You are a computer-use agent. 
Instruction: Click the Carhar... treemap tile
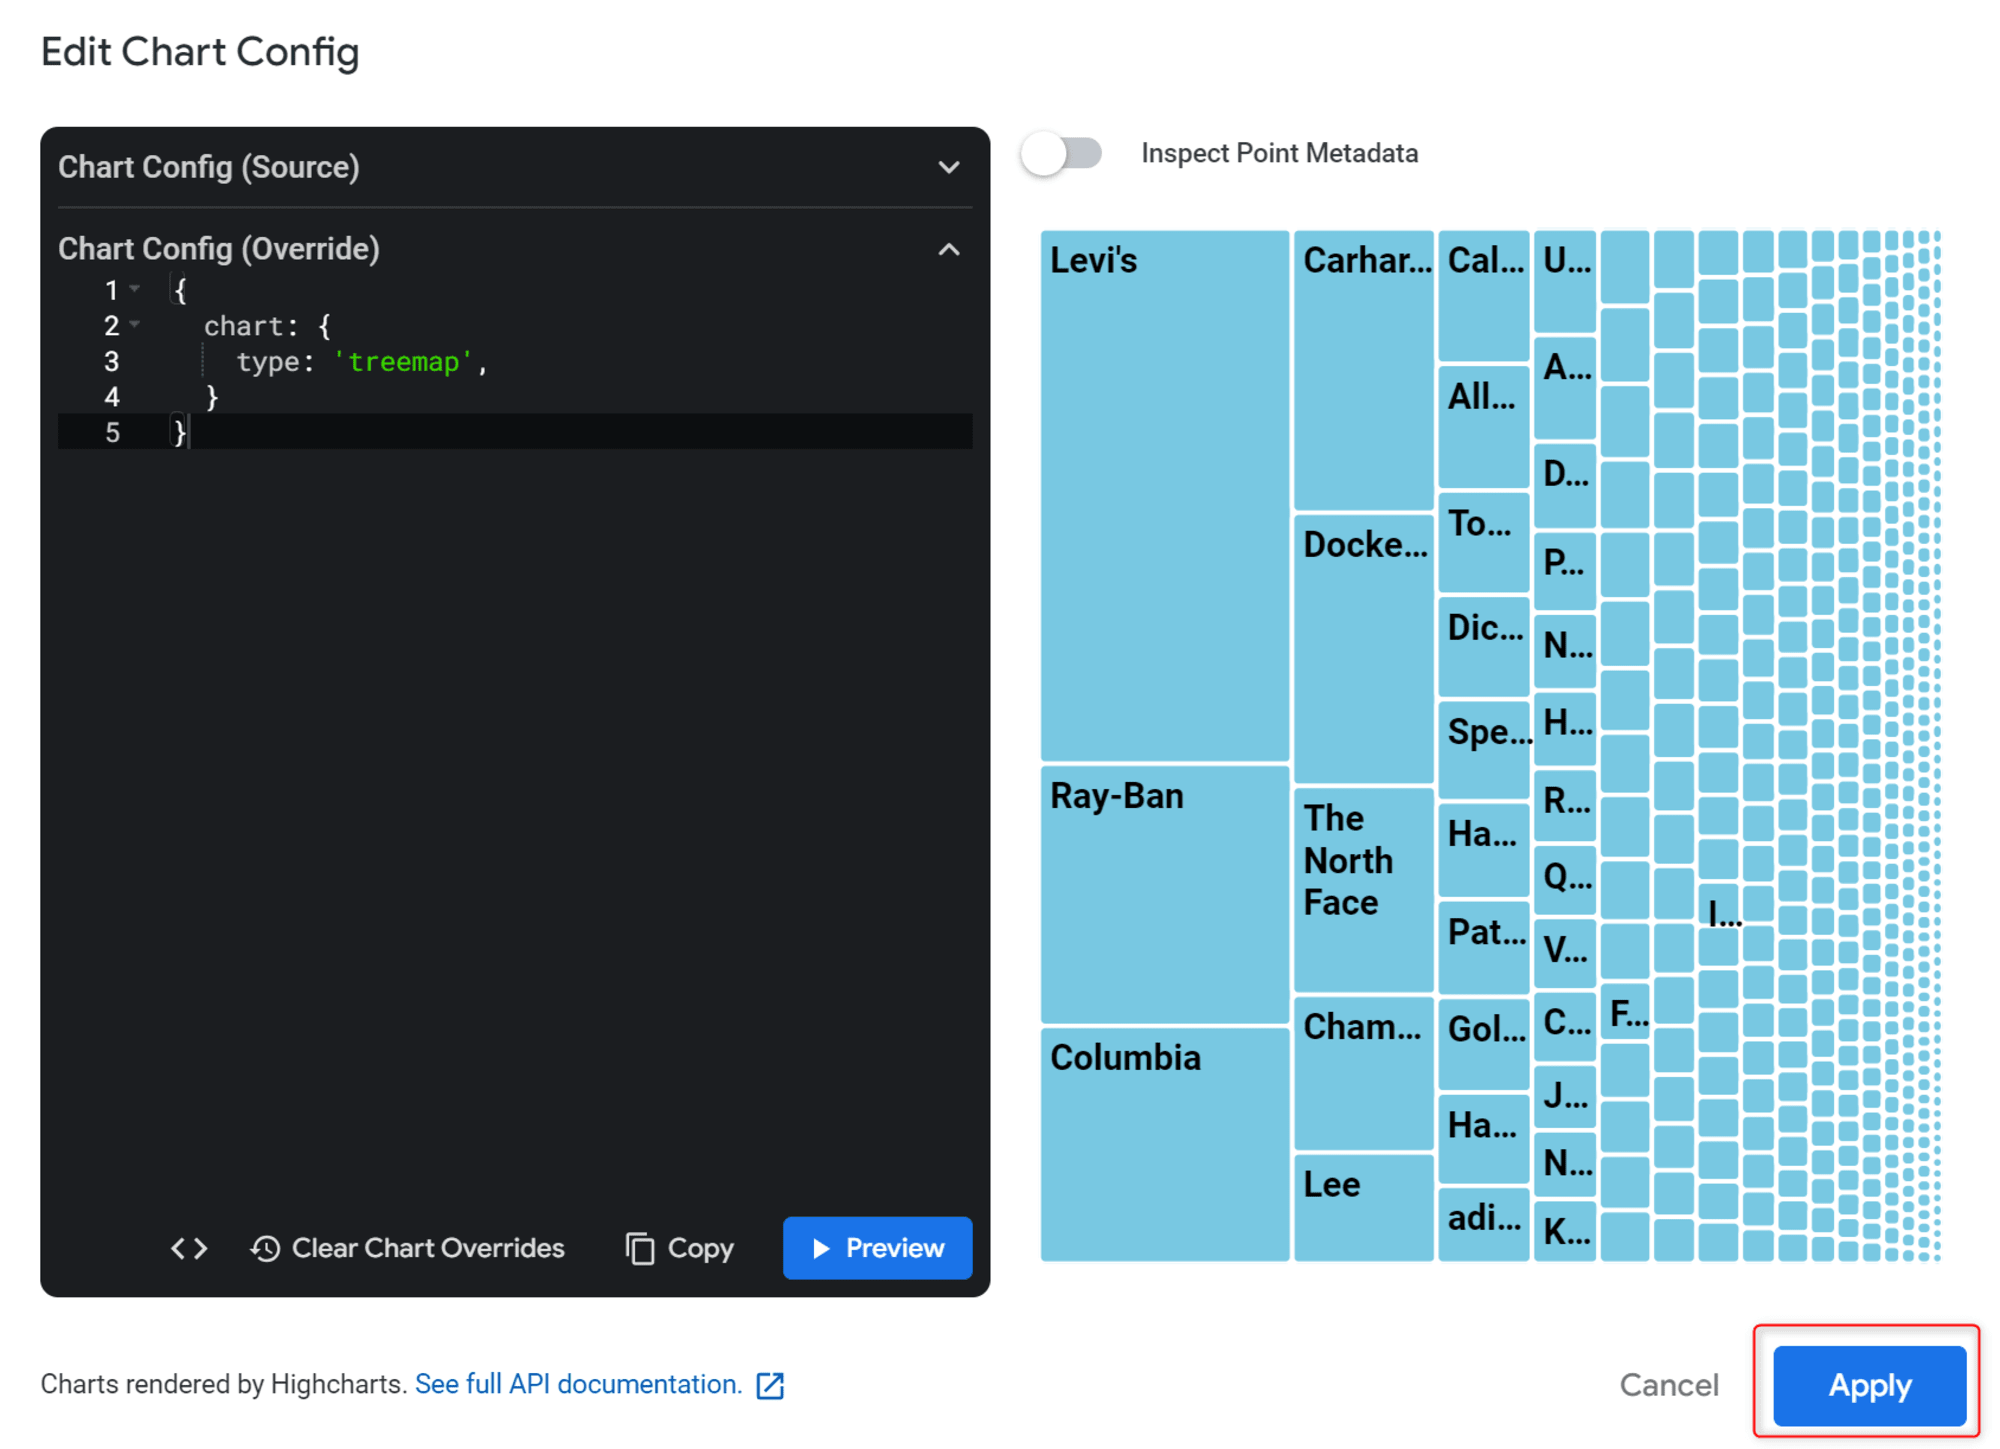(x=1364, y=370)
